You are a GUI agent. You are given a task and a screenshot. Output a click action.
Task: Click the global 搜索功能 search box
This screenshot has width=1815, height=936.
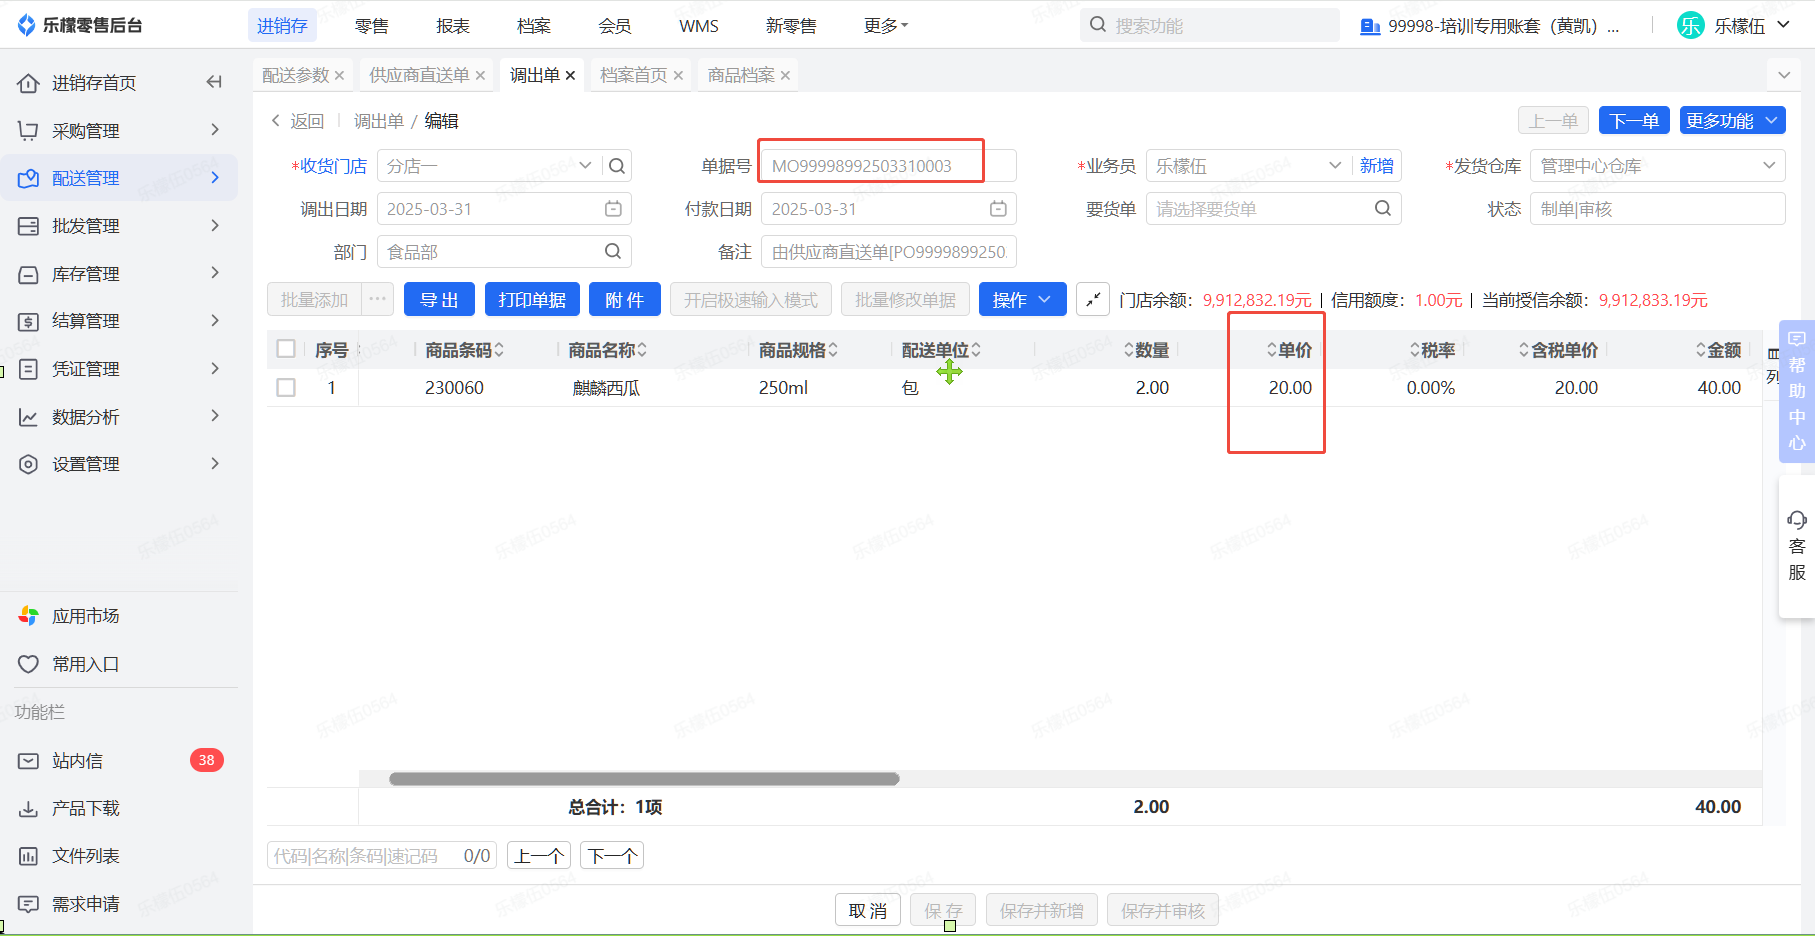point(1210,26)
